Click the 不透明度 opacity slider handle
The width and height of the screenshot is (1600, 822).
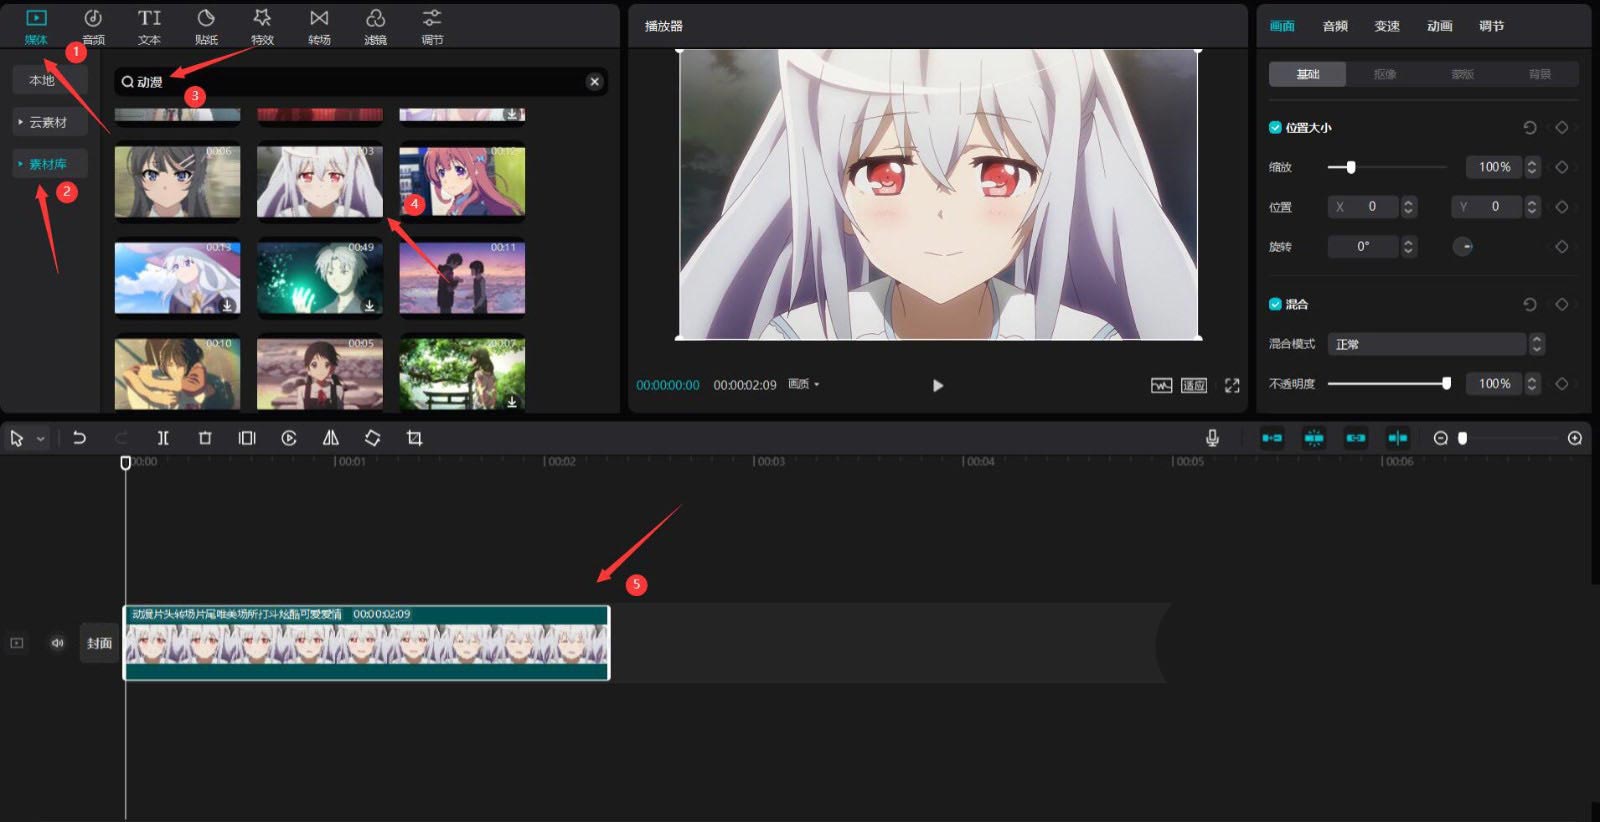coord(1446,383)
